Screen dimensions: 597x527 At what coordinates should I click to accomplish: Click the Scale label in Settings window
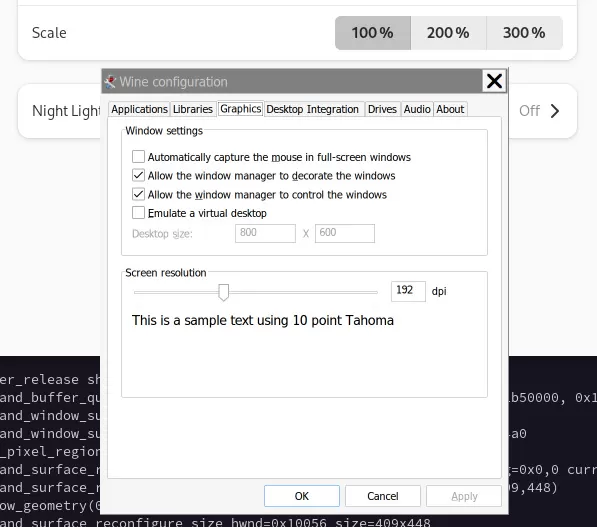[49, 33]
